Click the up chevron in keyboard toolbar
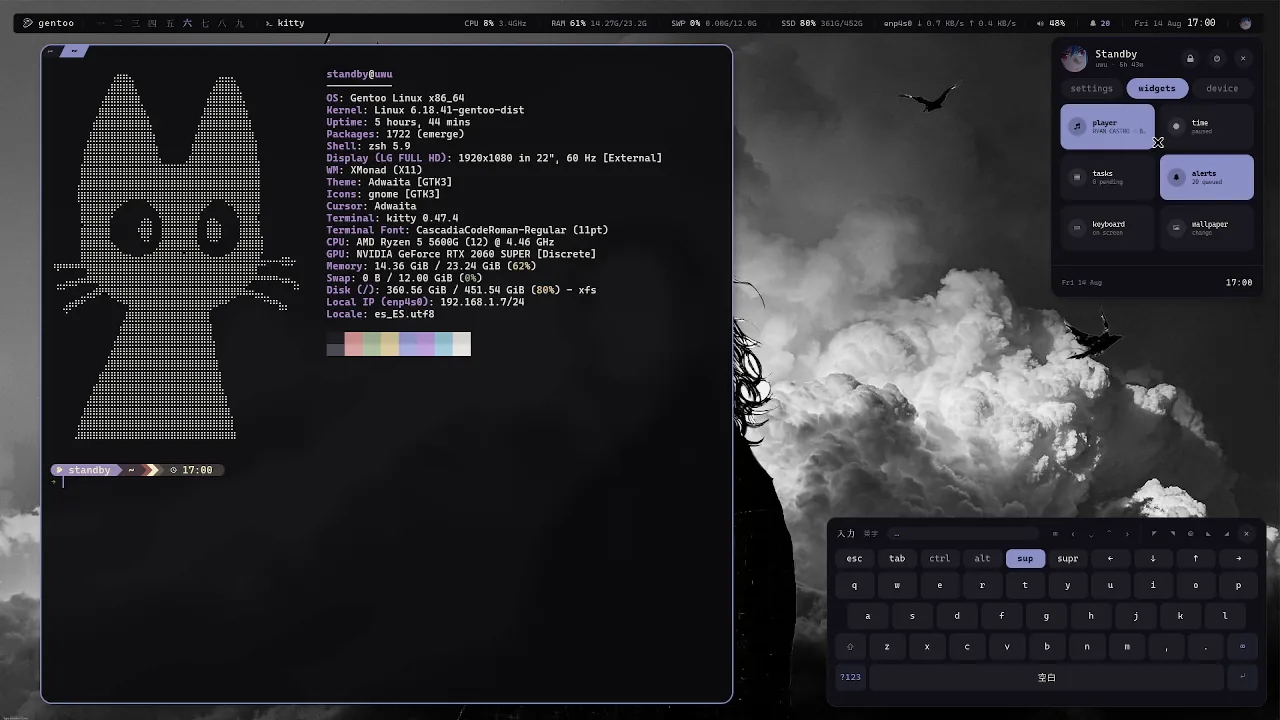Image resolution: width=1280 pixels, height=720 pixels. (1109, 532)
